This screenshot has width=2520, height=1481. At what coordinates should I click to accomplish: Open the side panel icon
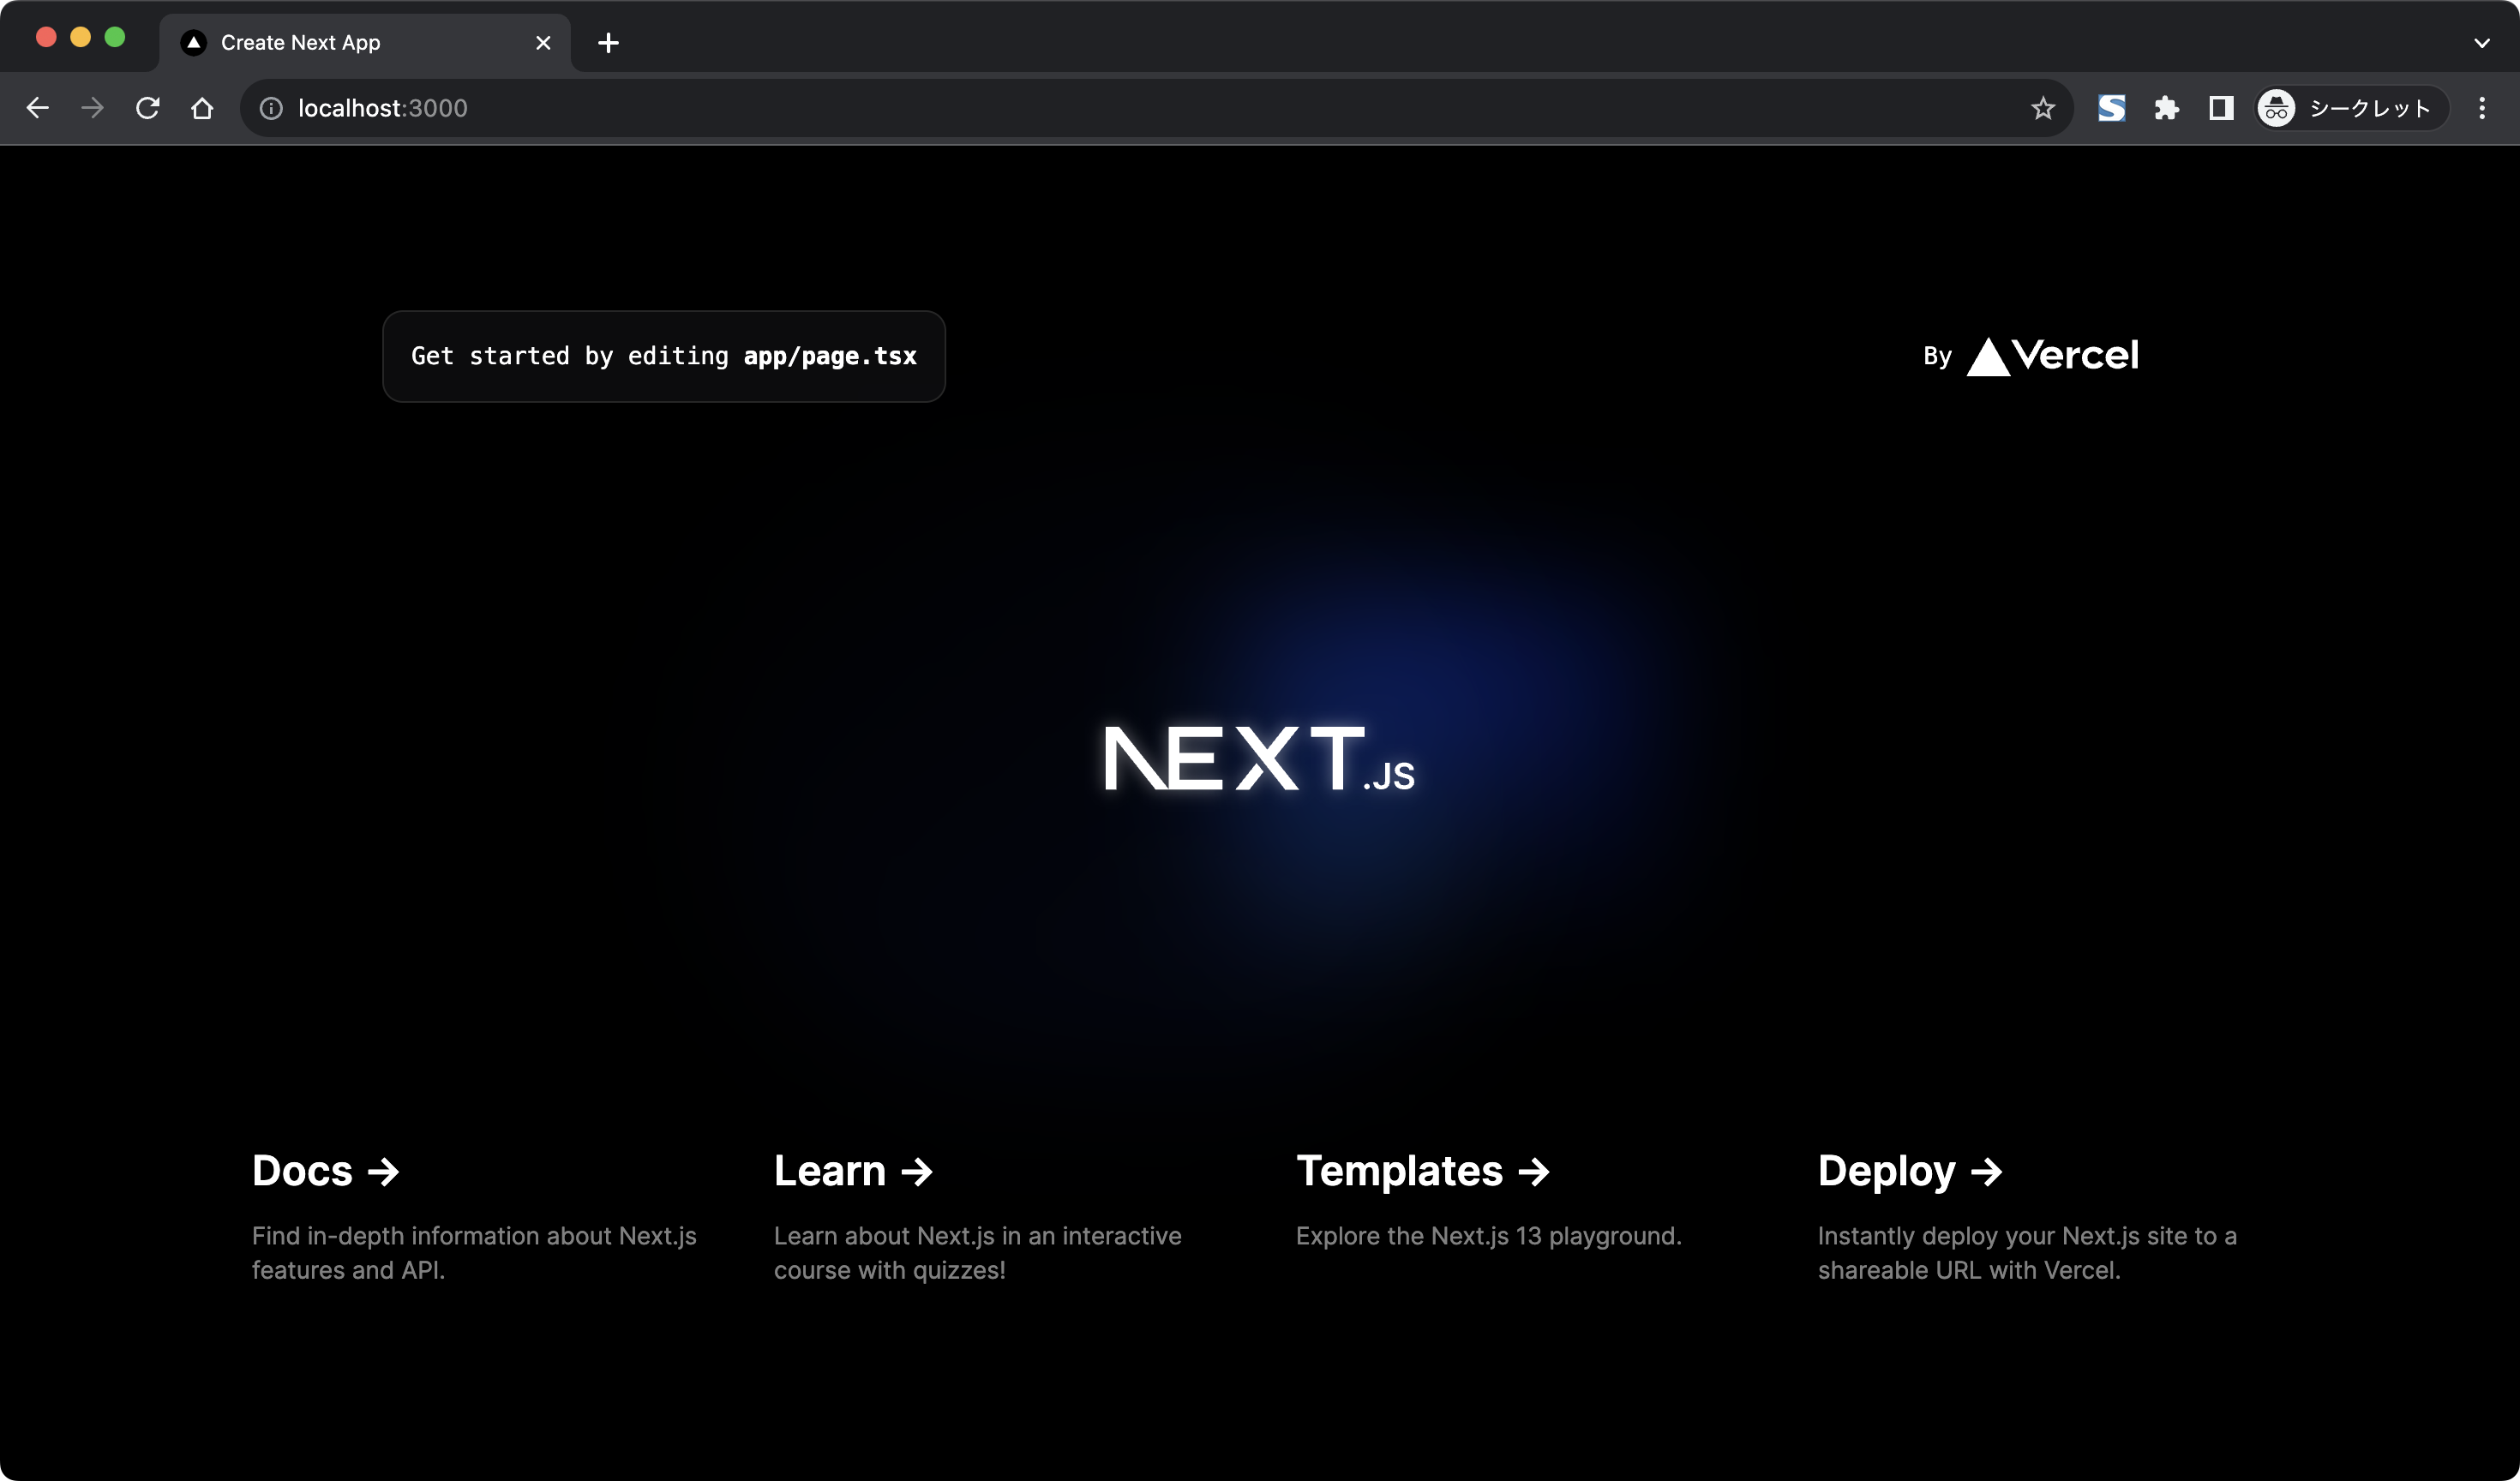(x=2220, y=108)
